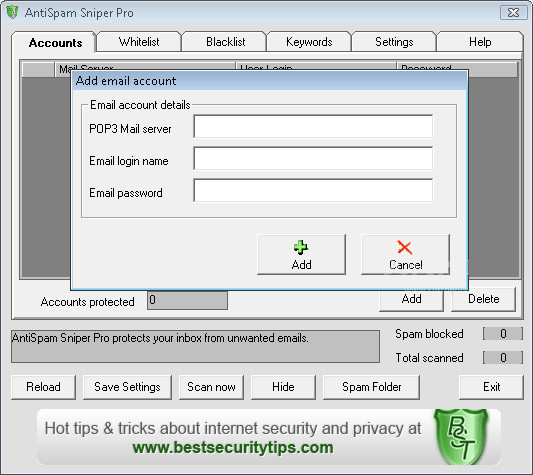Click the Total scanned counter value
Screen dimensions: 533x475
click(x=503, y=357)
